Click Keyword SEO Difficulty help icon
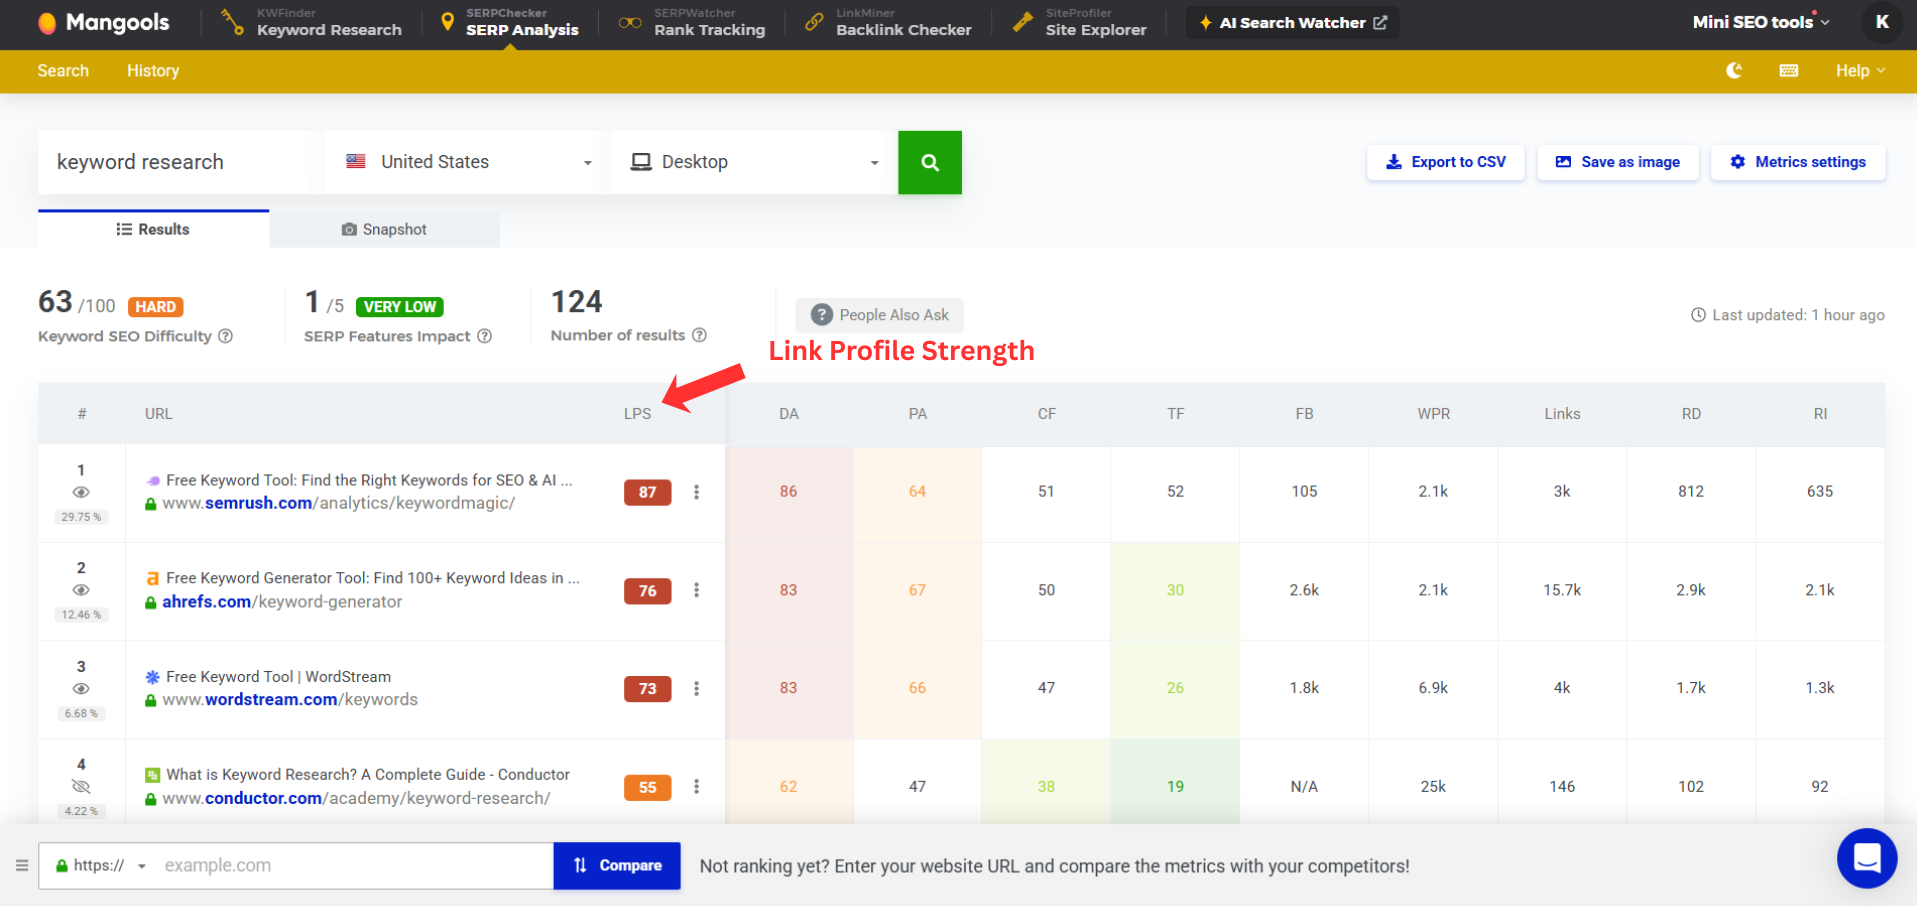This screenshot has height=906, width=1917. click(x=226, y=336)
